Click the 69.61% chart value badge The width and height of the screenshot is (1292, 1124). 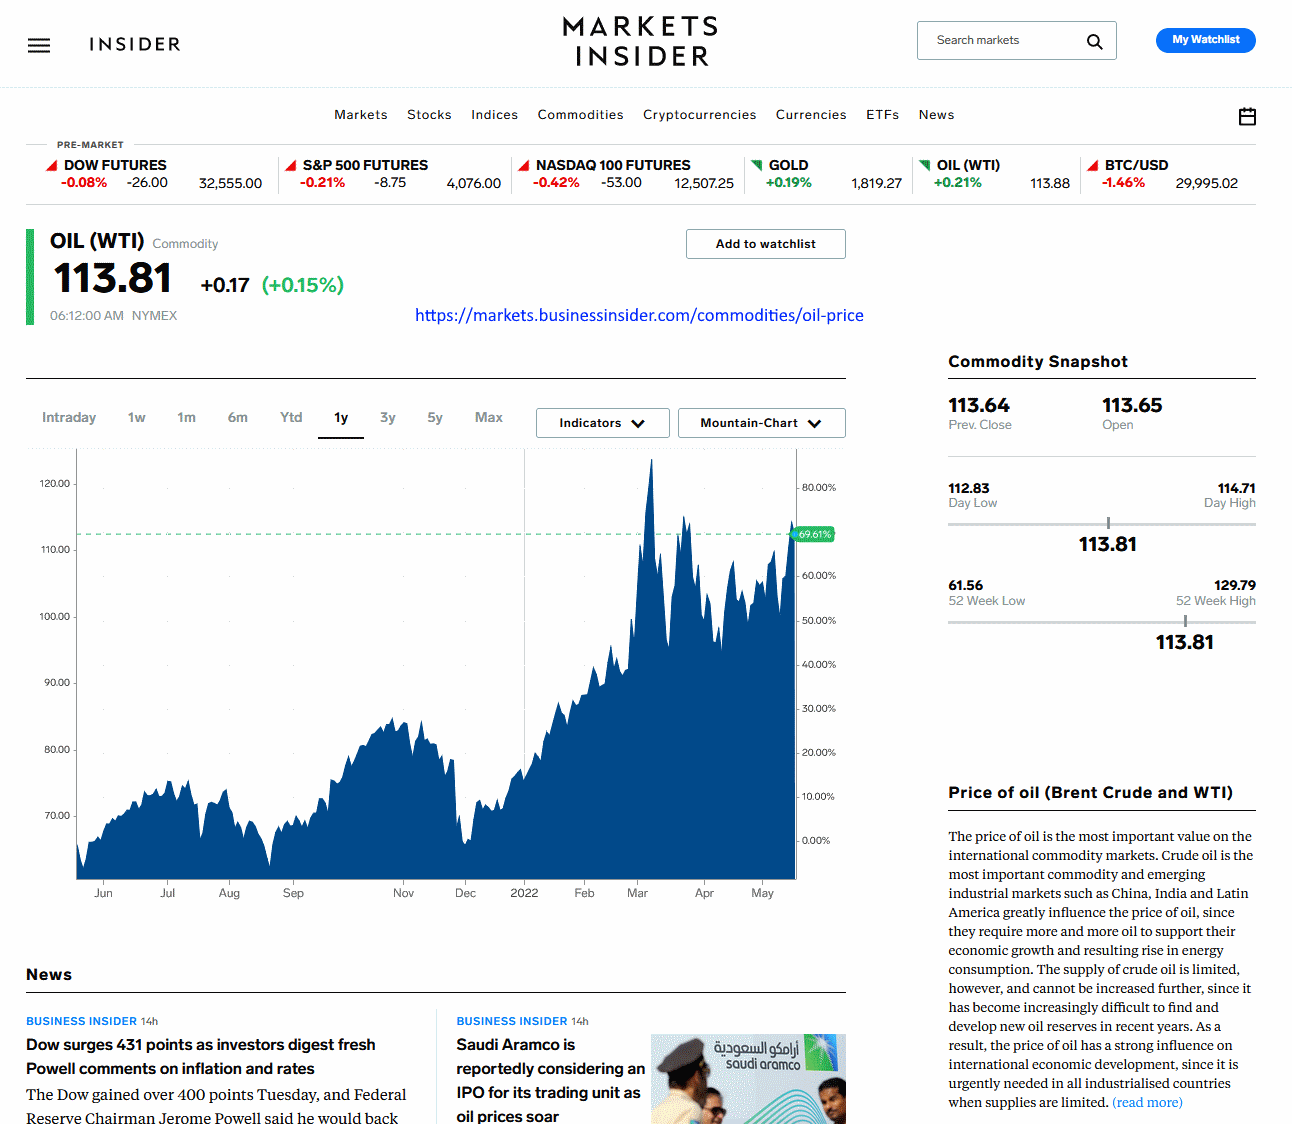pyautogui.click(x=814, y=534)
